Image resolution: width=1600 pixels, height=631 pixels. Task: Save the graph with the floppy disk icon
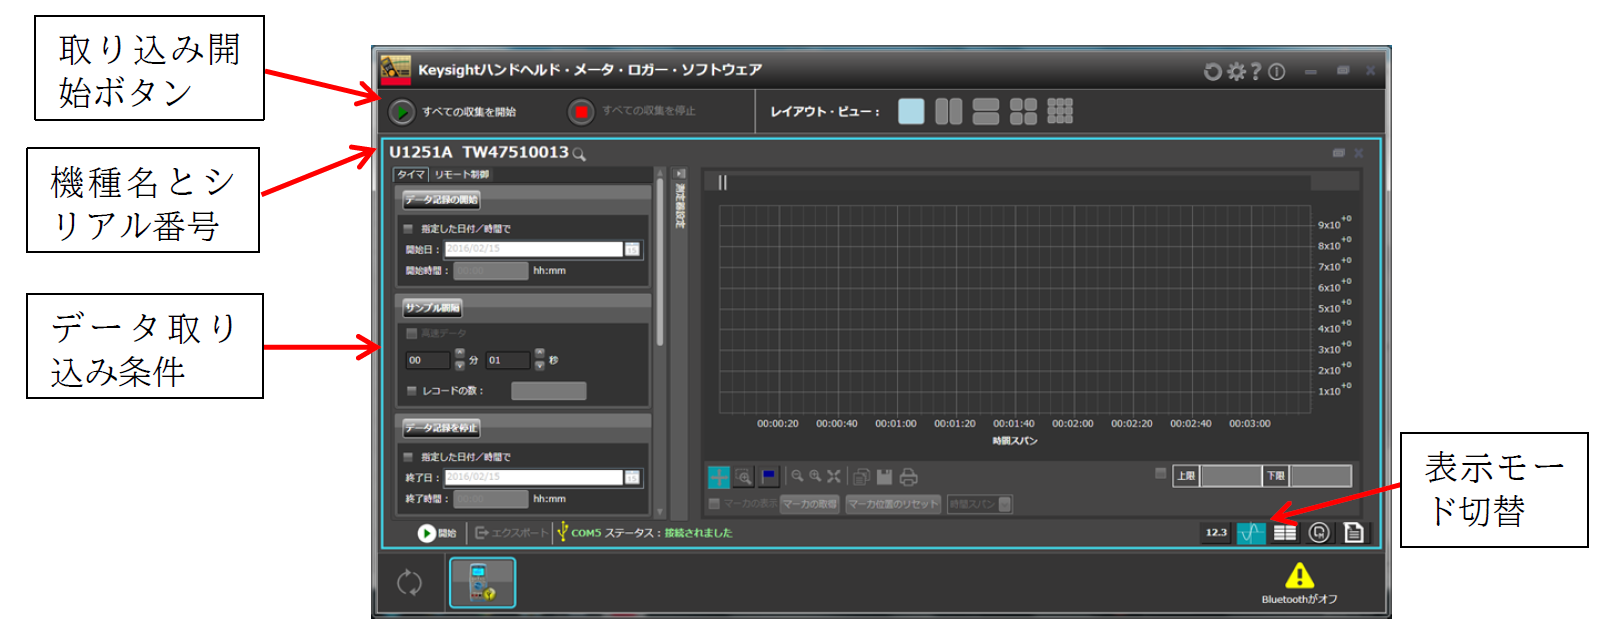(x=884, y=477)
